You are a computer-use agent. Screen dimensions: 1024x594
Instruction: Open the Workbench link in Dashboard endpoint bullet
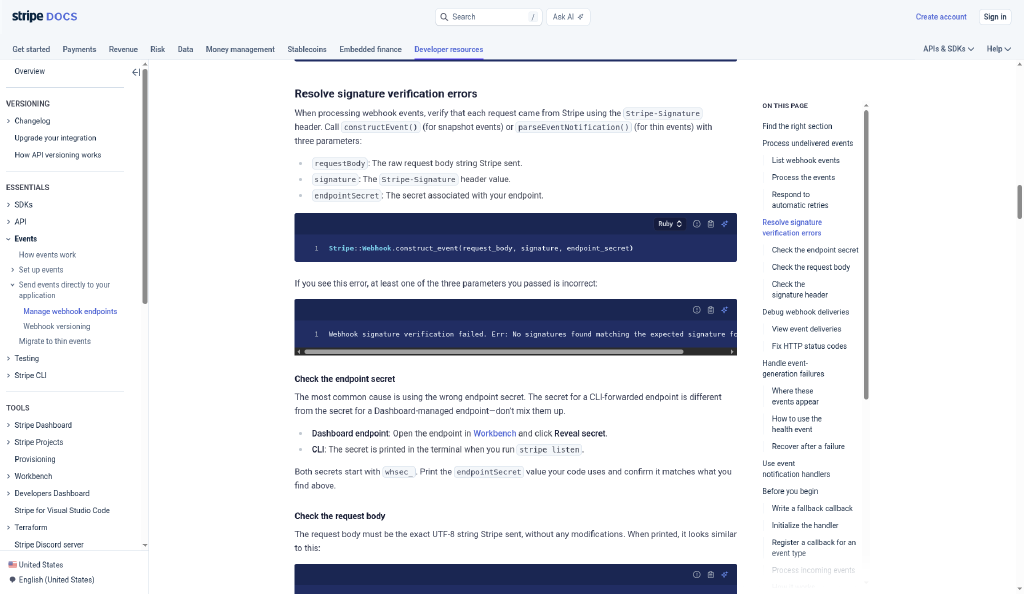tap(494, 433)
